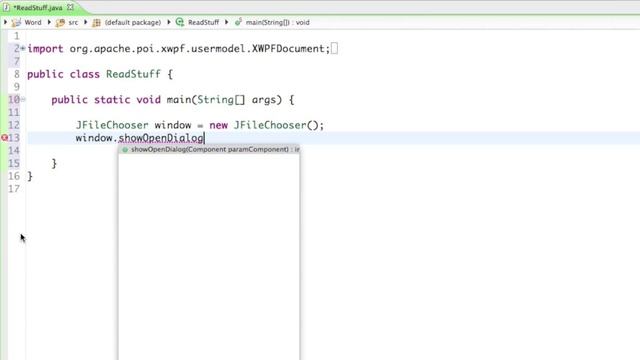Open the (default package) breadcrumb
Screen dimensions: 640x360
(x=133, y=22)
